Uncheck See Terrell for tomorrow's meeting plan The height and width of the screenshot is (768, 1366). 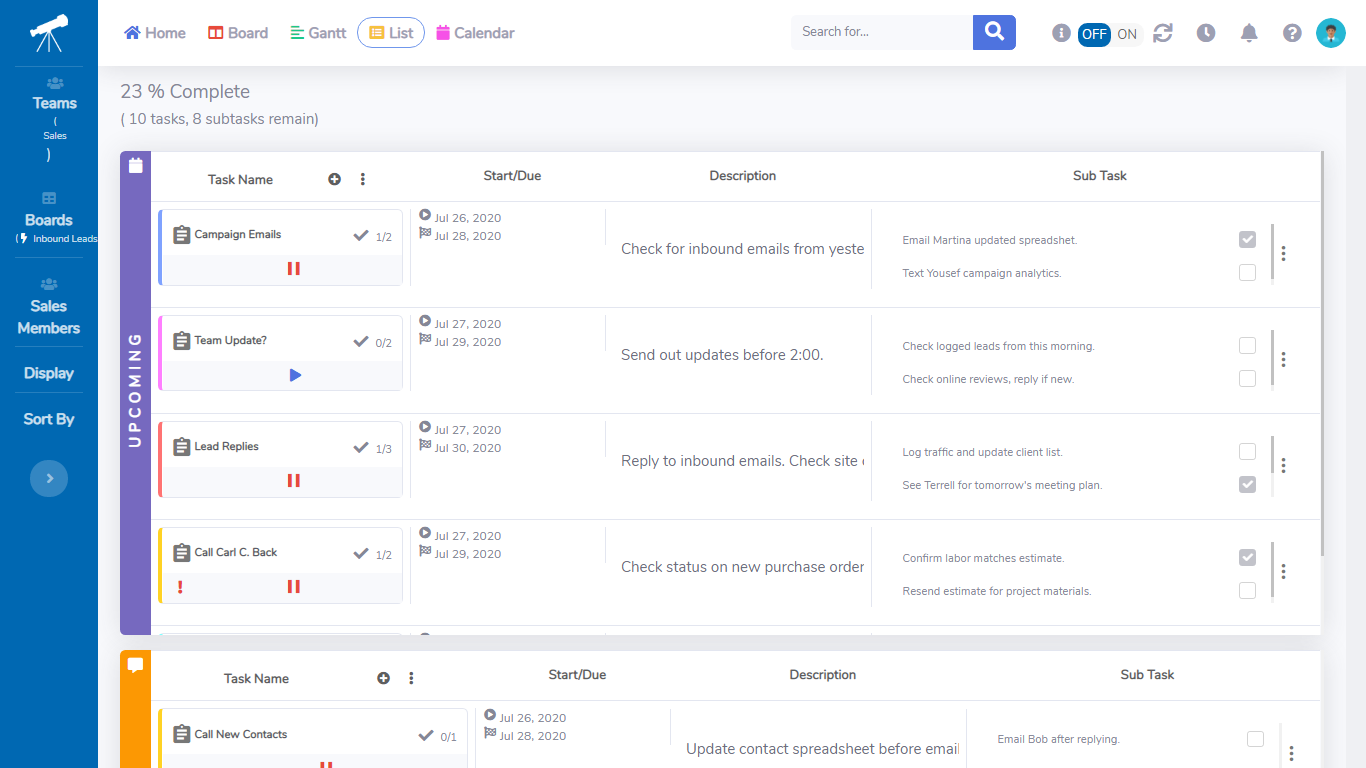[1247, 485]
